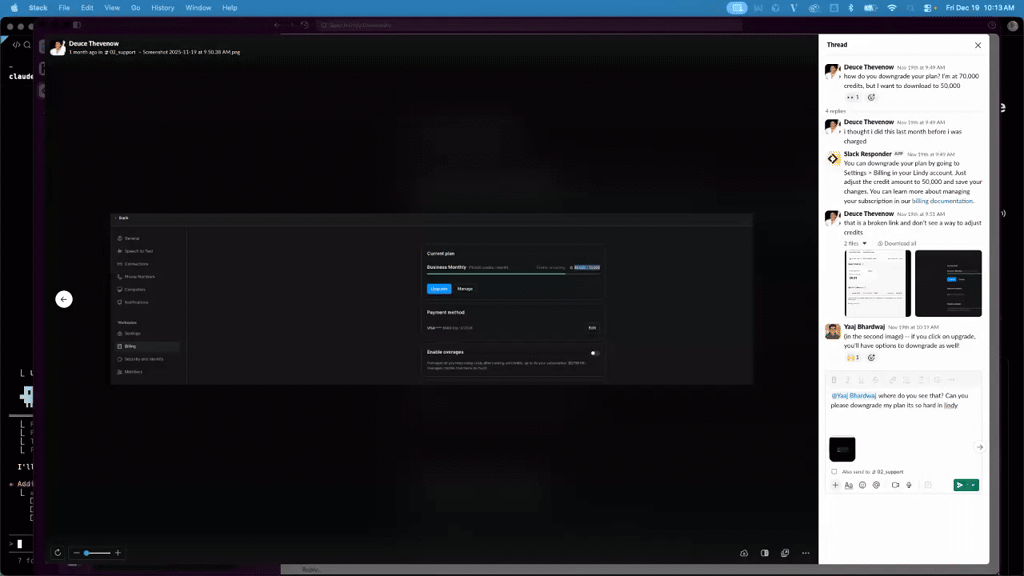1024x576 pixels.
Task: Click the plus attach icon in composer
Action: point(835,485)
